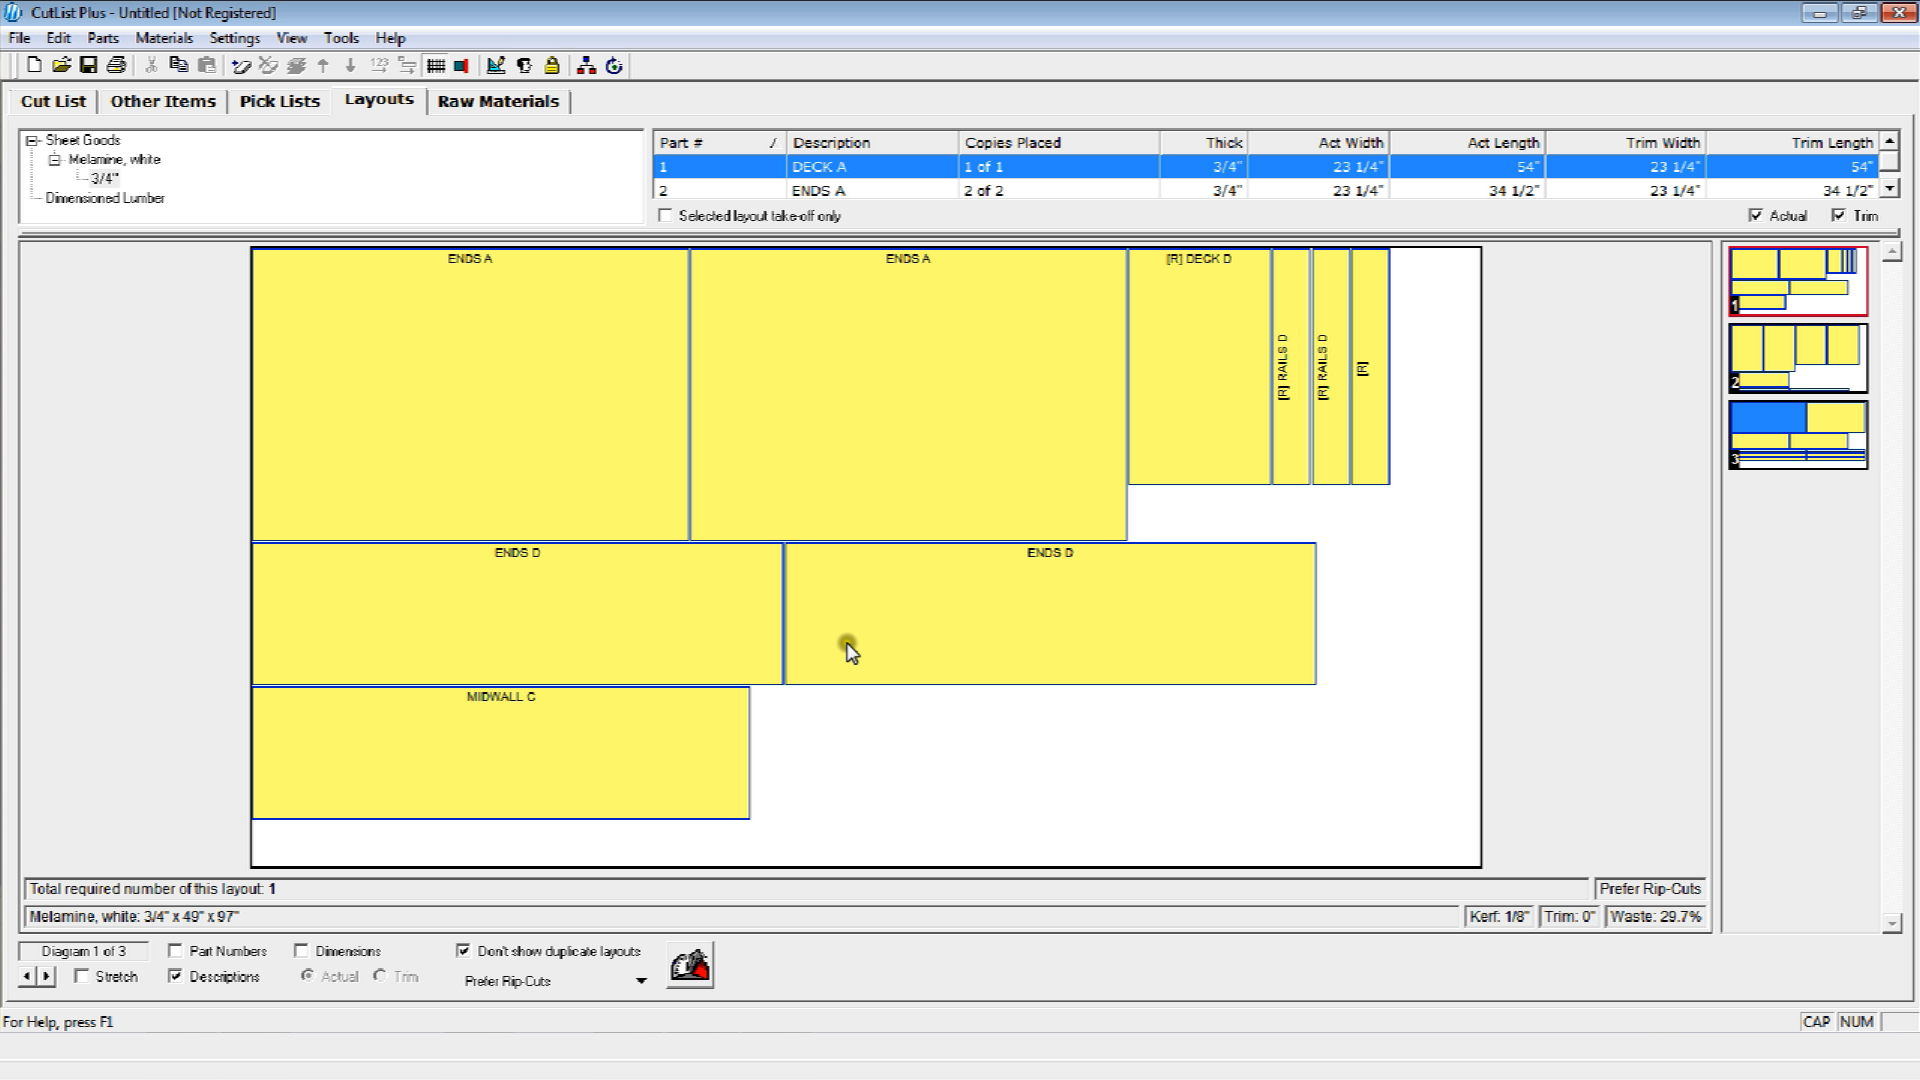Switch to the Raw Materials tab
Image resolution: width=1920 pixels, height=1080 pixels.
pos(498,100)
